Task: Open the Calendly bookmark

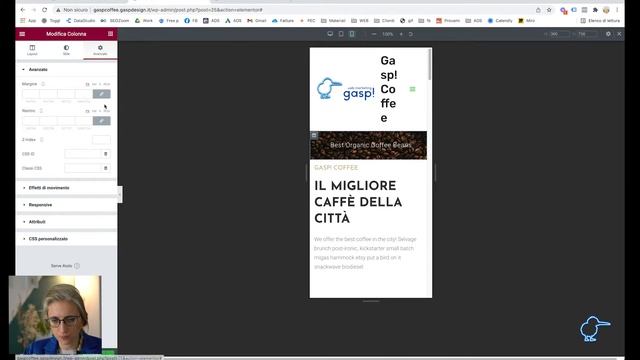Action: point(500,20)
